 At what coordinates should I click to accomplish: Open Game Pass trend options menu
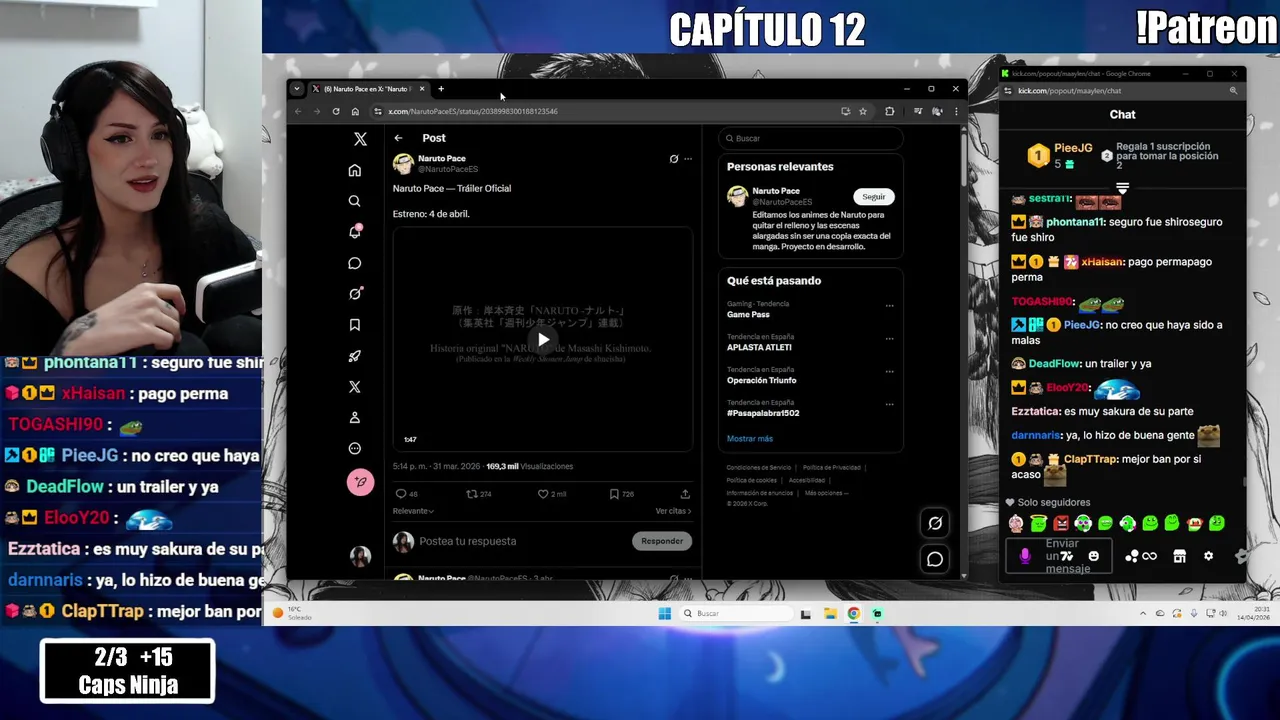coord(889,306)
